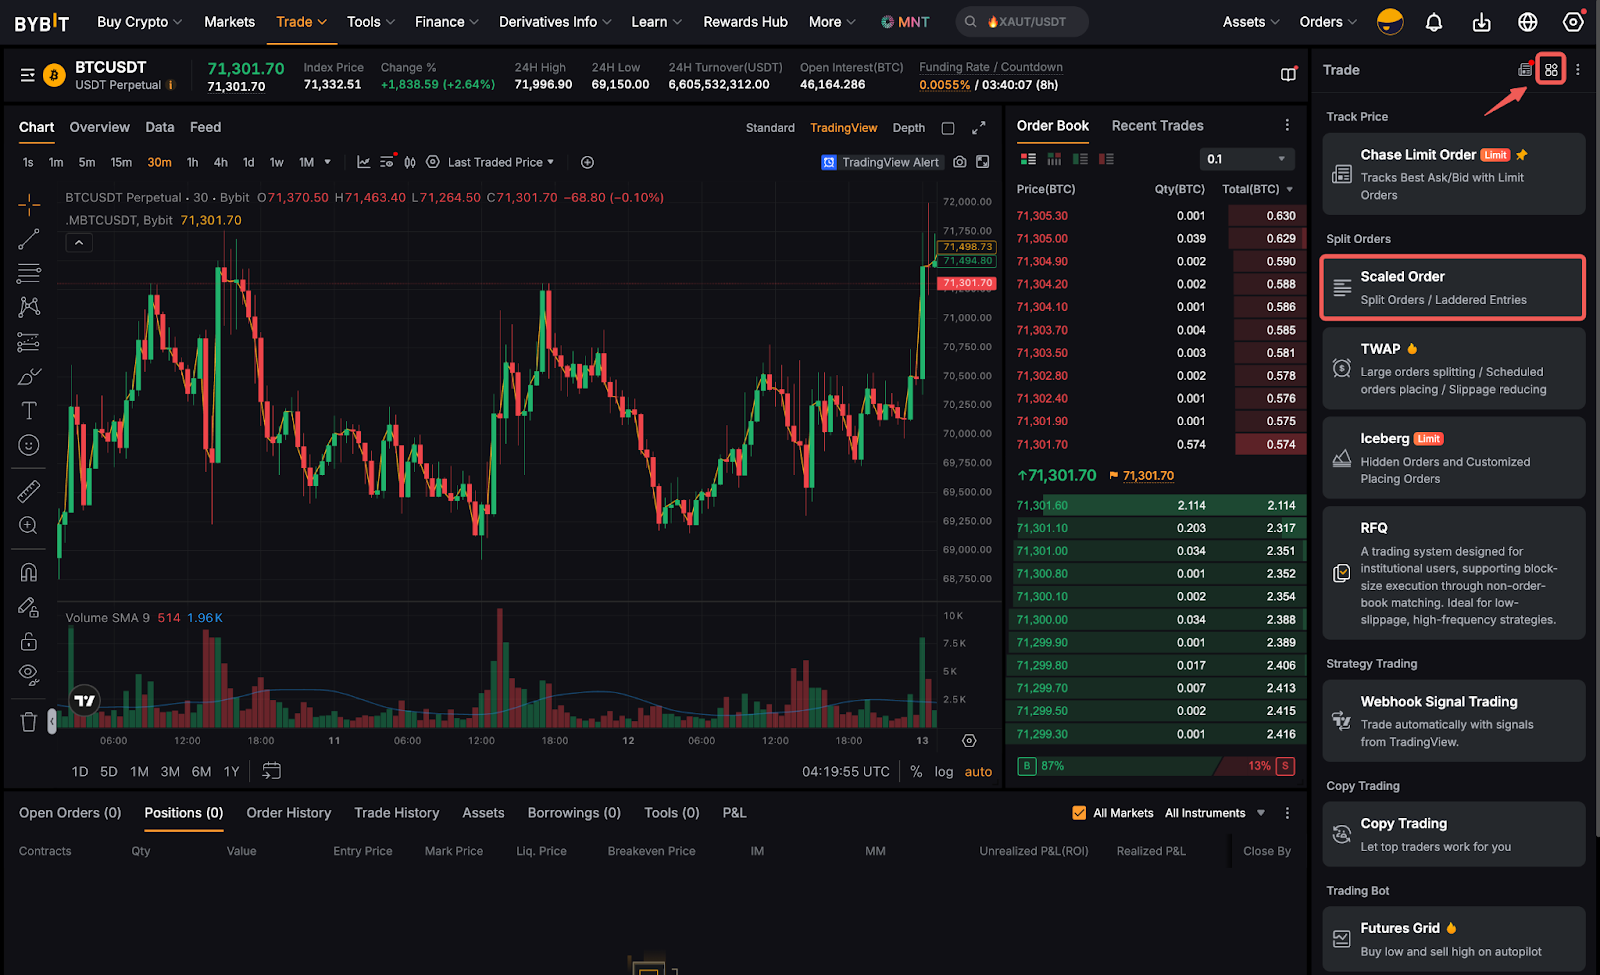Image resolution: width=1600 pixels, height=975 pixels.
Task: Select the trend line drawing tool
Action: 29,239
